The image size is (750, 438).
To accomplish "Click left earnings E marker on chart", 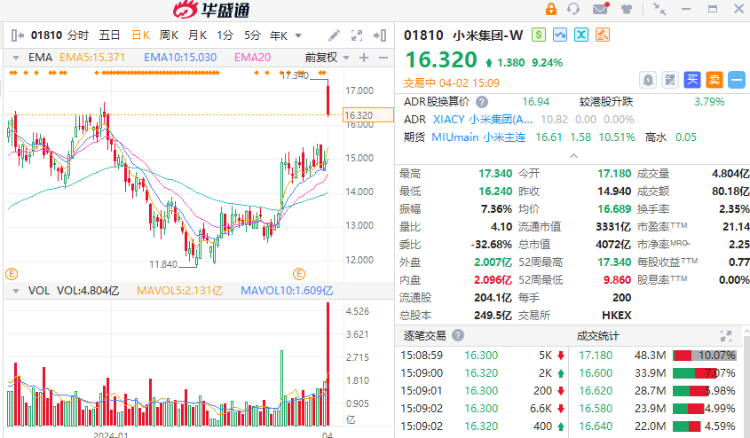I will point(11,274).
